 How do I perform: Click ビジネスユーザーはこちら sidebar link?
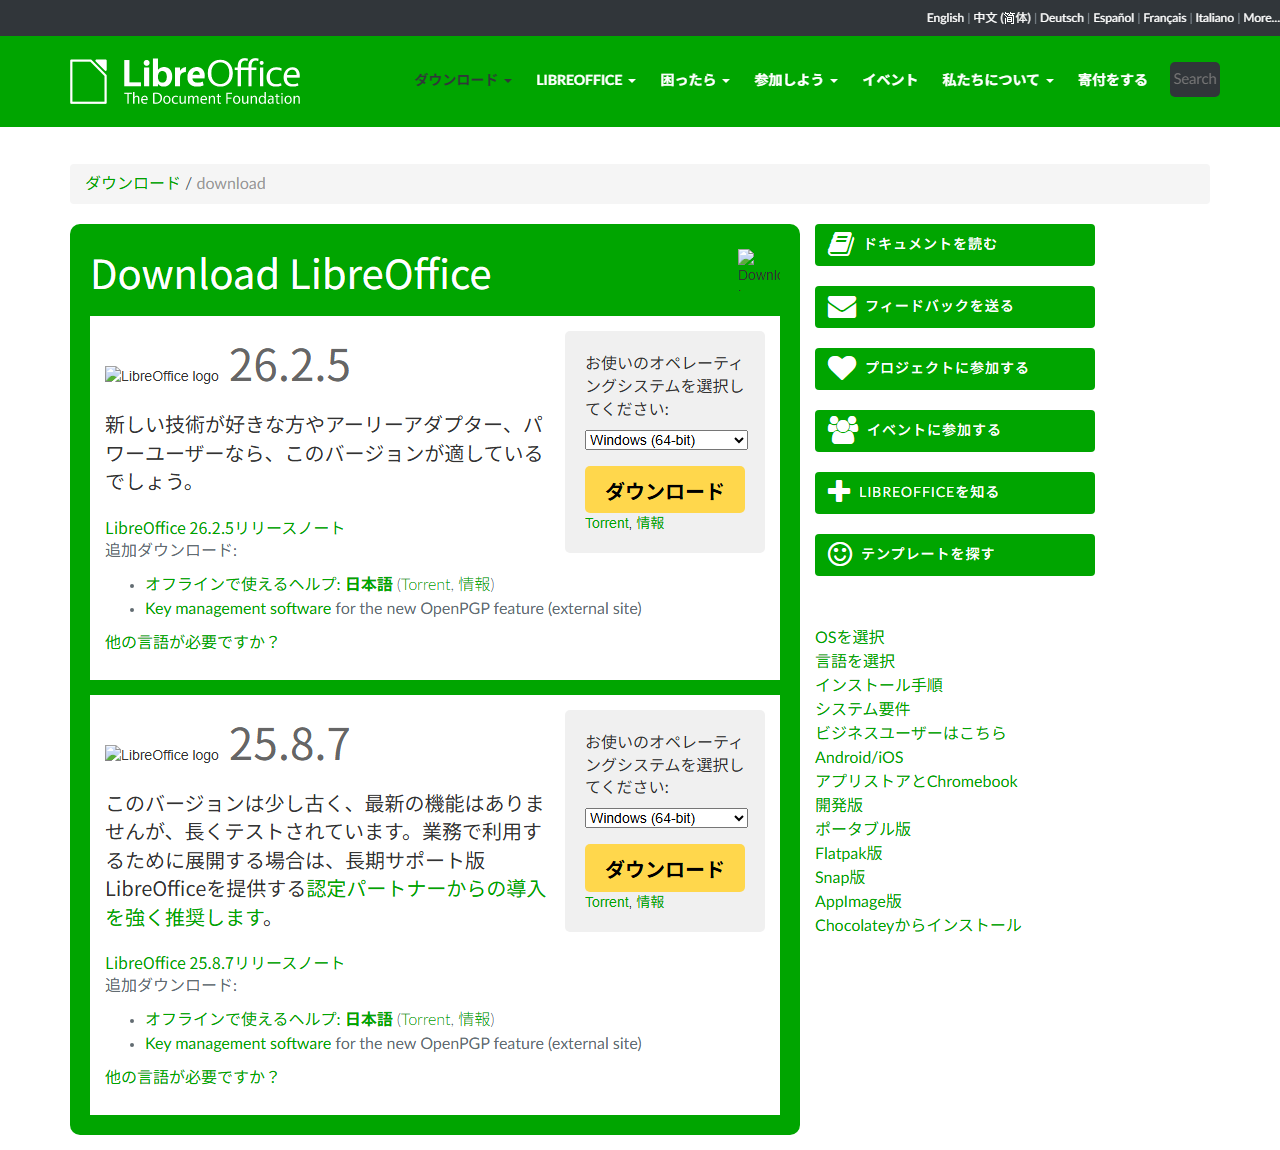click(x=911, y=733)
